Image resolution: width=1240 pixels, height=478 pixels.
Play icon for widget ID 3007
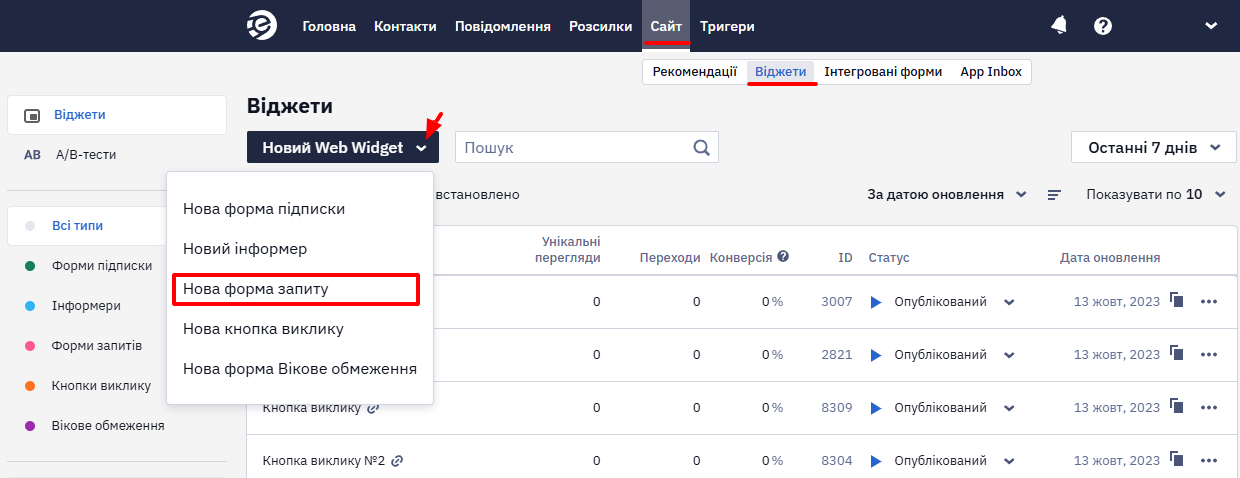click(x=876, y=302)
